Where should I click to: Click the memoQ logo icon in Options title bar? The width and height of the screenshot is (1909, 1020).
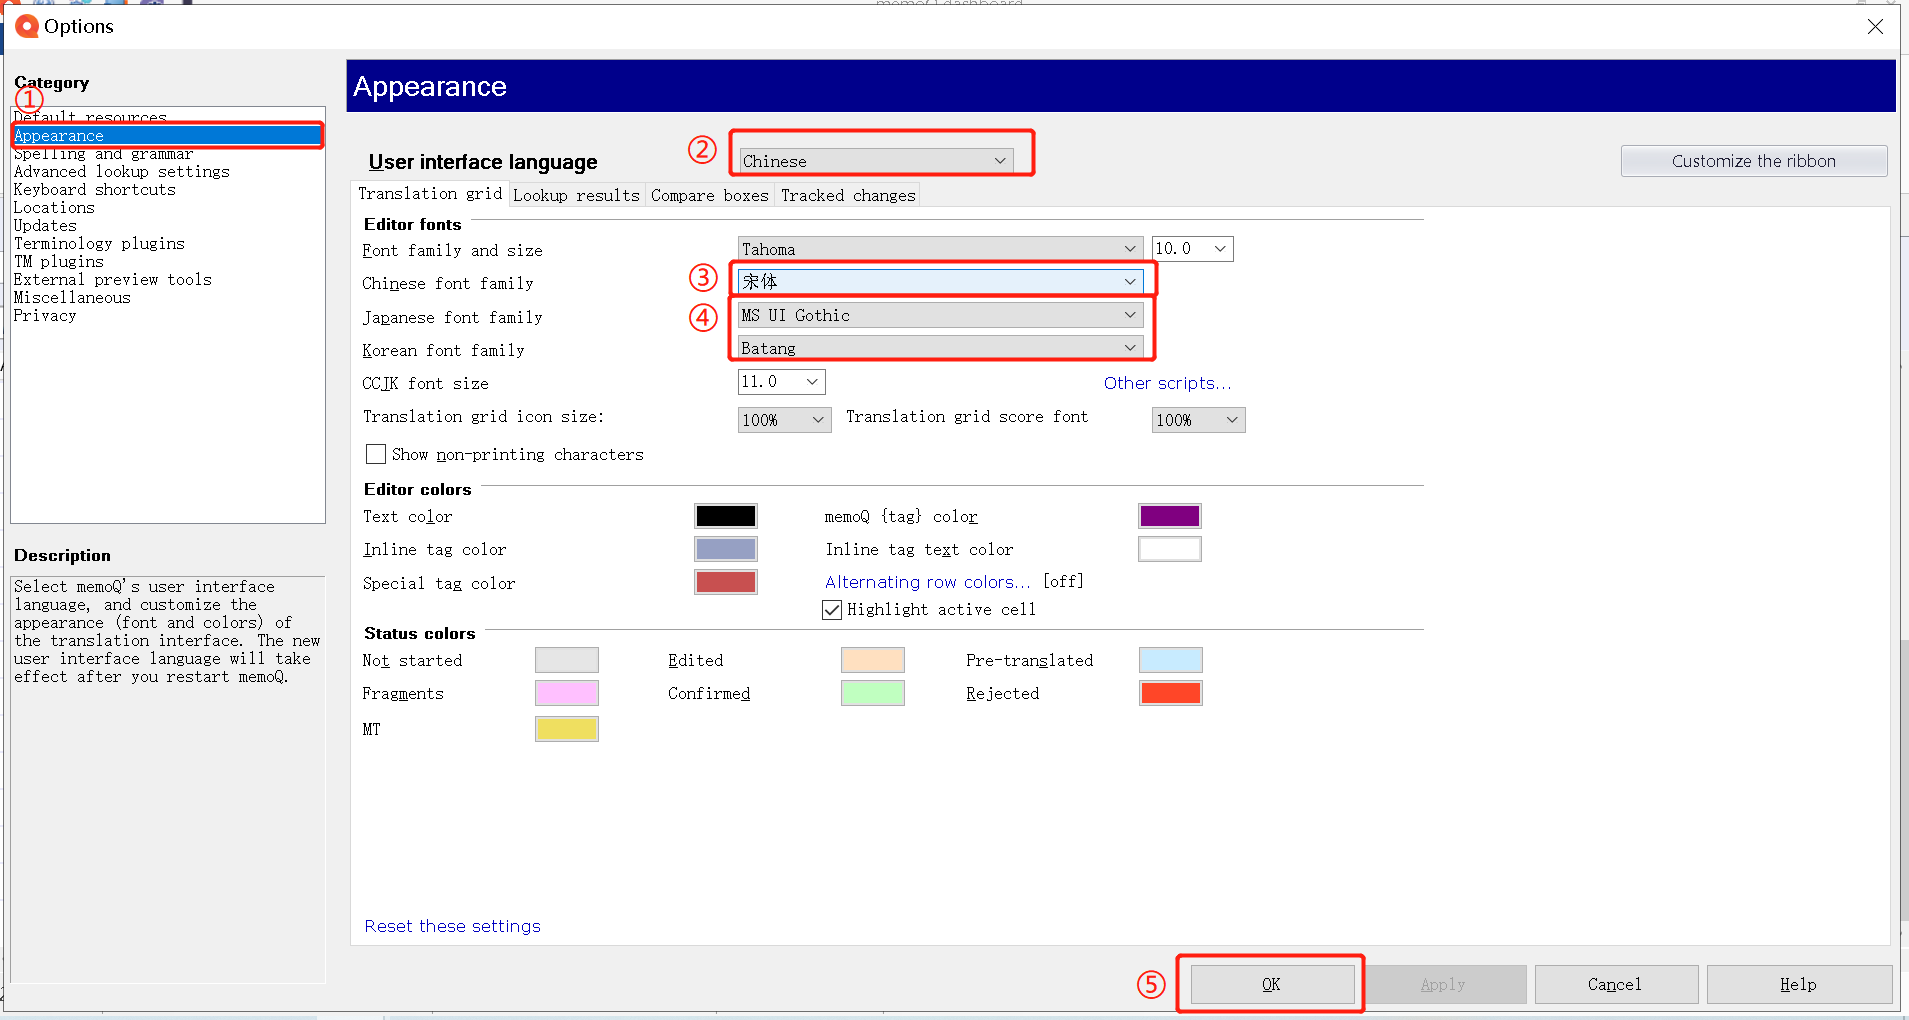[x=27, y=26]
